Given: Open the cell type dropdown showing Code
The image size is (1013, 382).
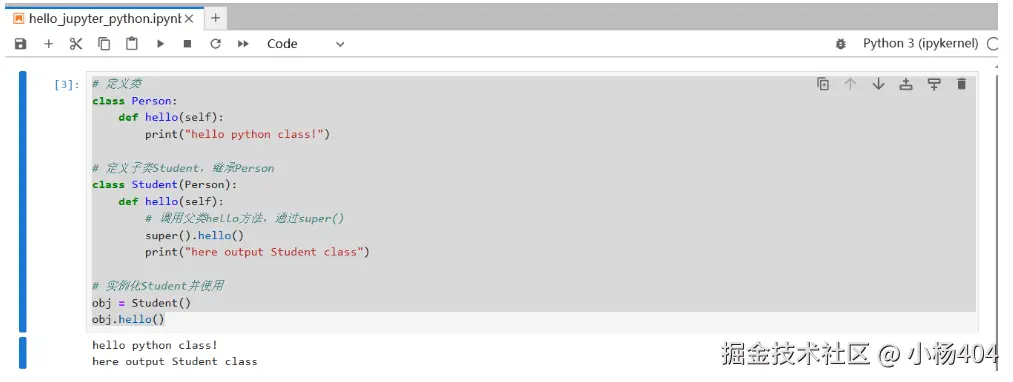Looking at the screenshot, I should pos(306,44).
